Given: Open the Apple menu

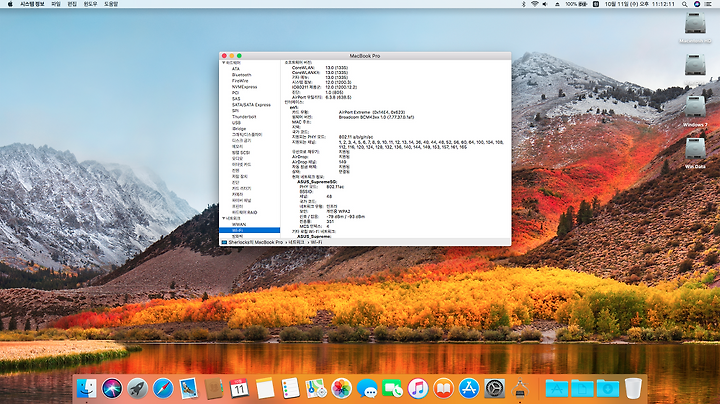Looking at the screenshot, I should [10, 4].
